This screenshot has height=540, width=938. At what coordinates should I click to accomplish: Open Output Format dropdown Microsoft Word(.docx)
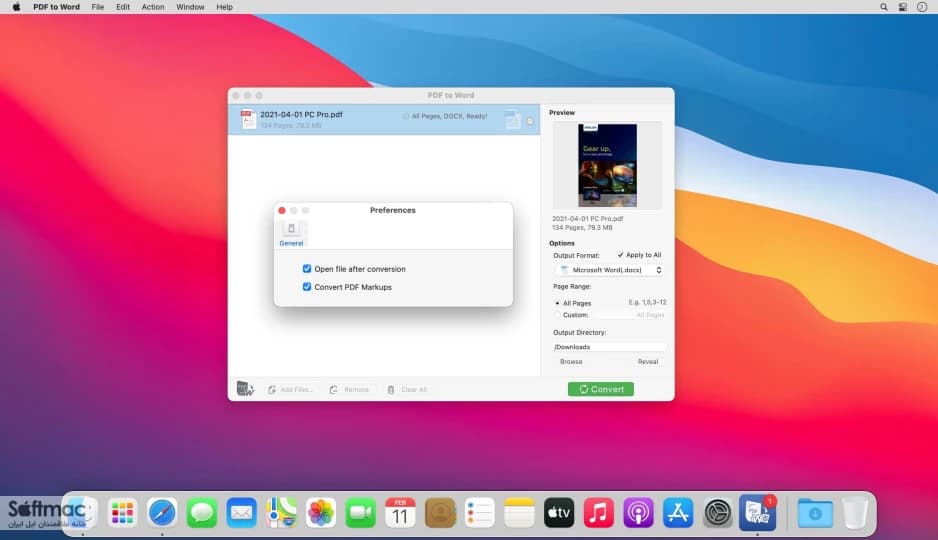click(x=610, y=270)
